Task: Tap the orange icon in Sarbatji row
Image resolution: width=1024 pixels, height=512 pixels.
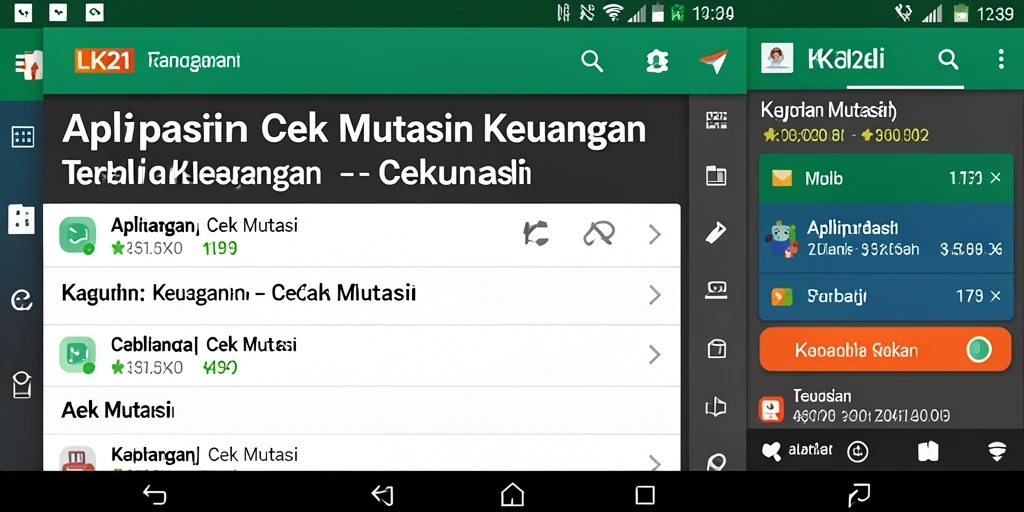Action: [x=782, y=296]
